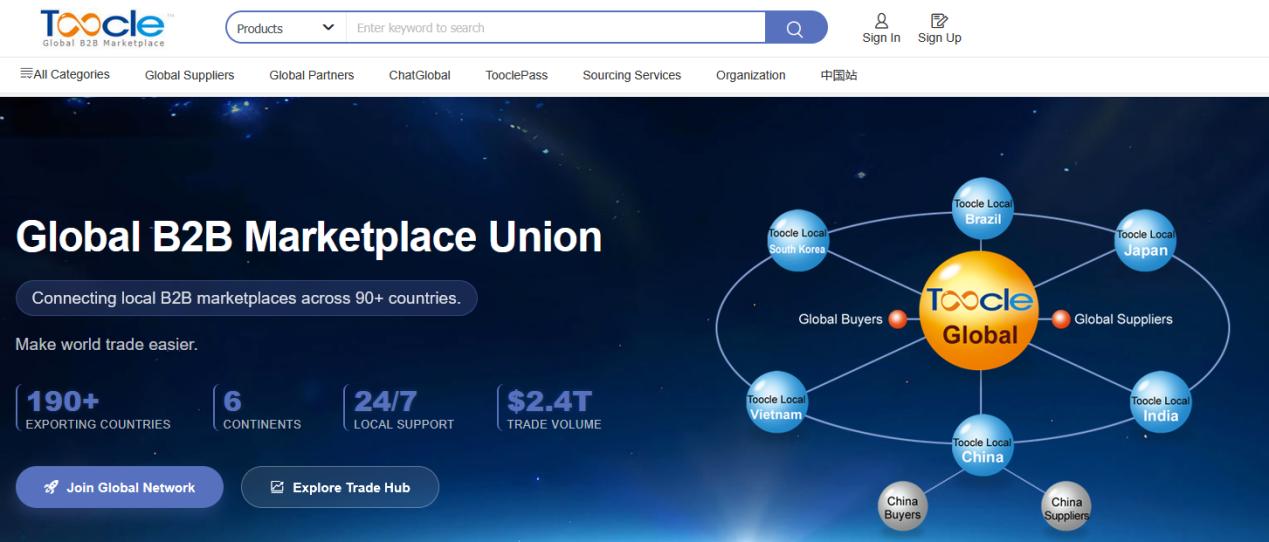Open the Global Partners menu item
The image size is (1269, 542).
click(311, 75)
